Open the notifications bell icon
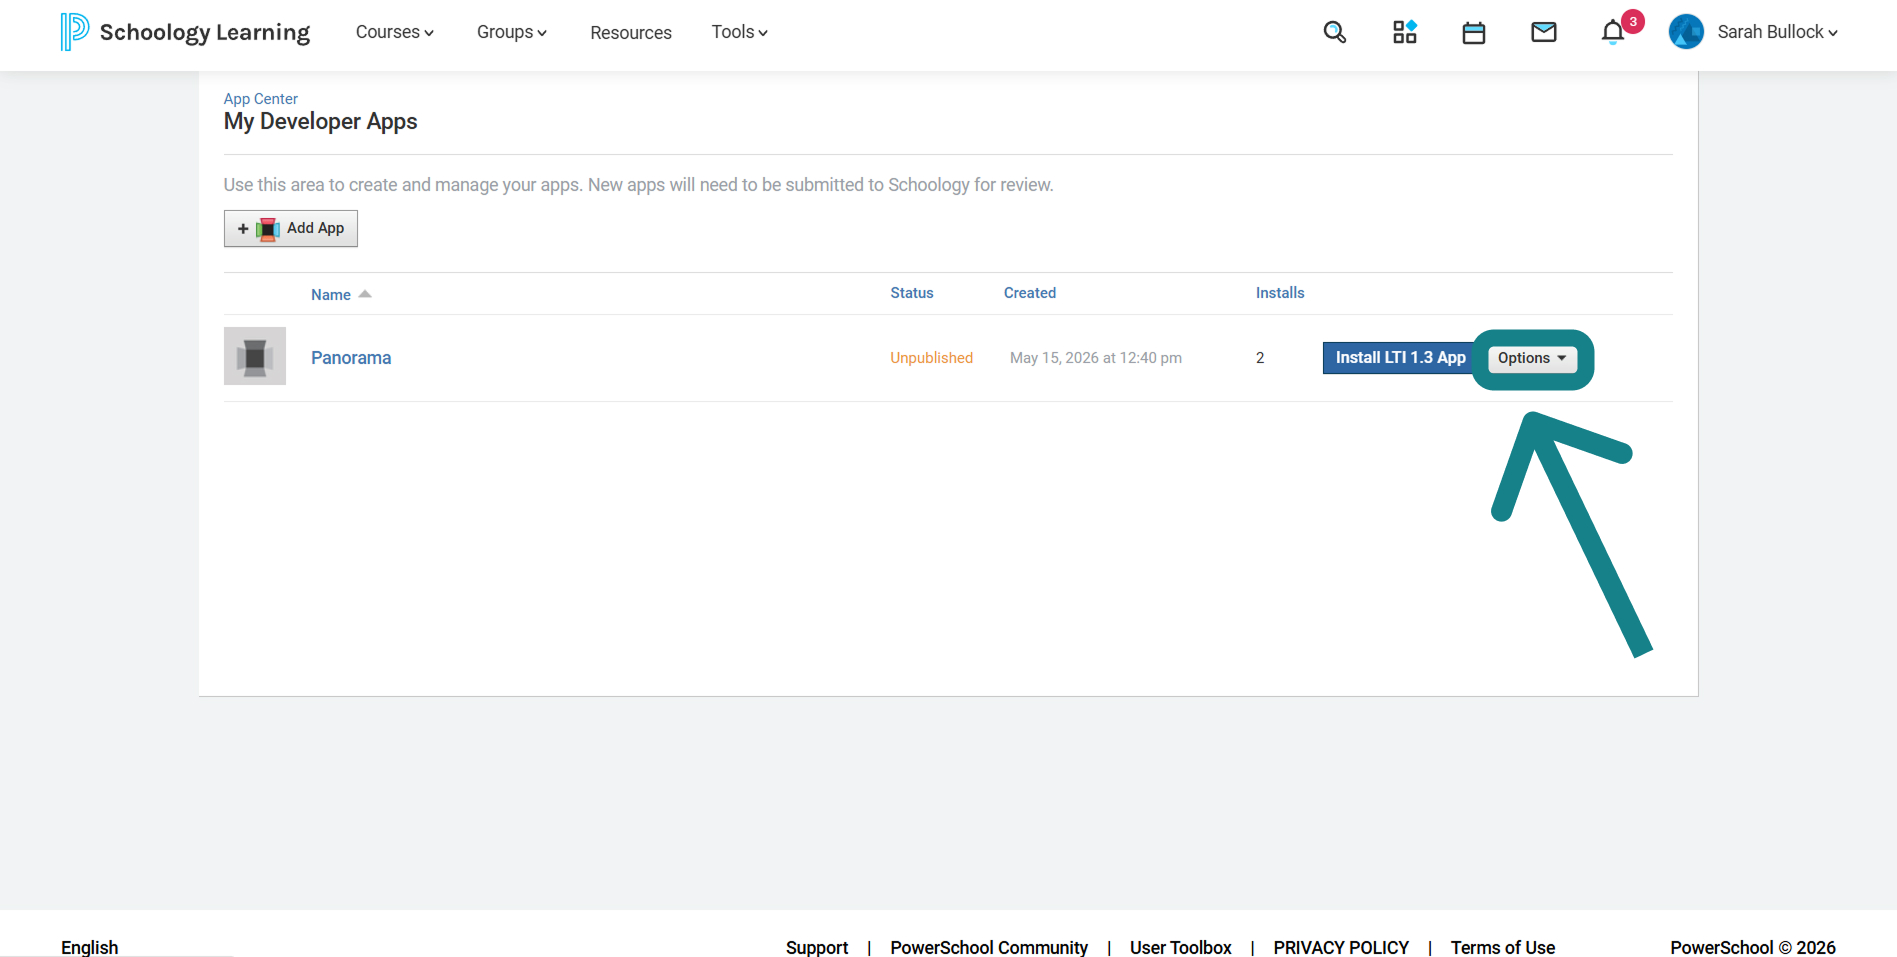The width and height of the screenshot is (1897, 957). tap(1612, 32)
